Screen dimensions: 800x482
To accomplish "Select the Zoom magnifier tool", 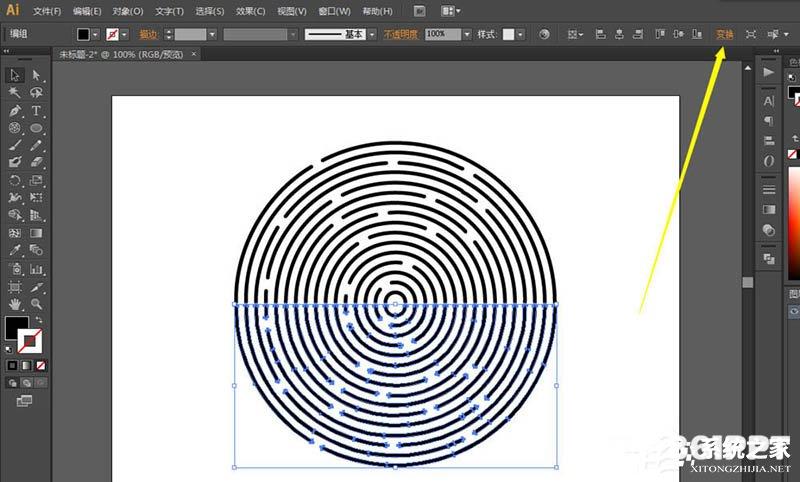I will click(36, 305).
